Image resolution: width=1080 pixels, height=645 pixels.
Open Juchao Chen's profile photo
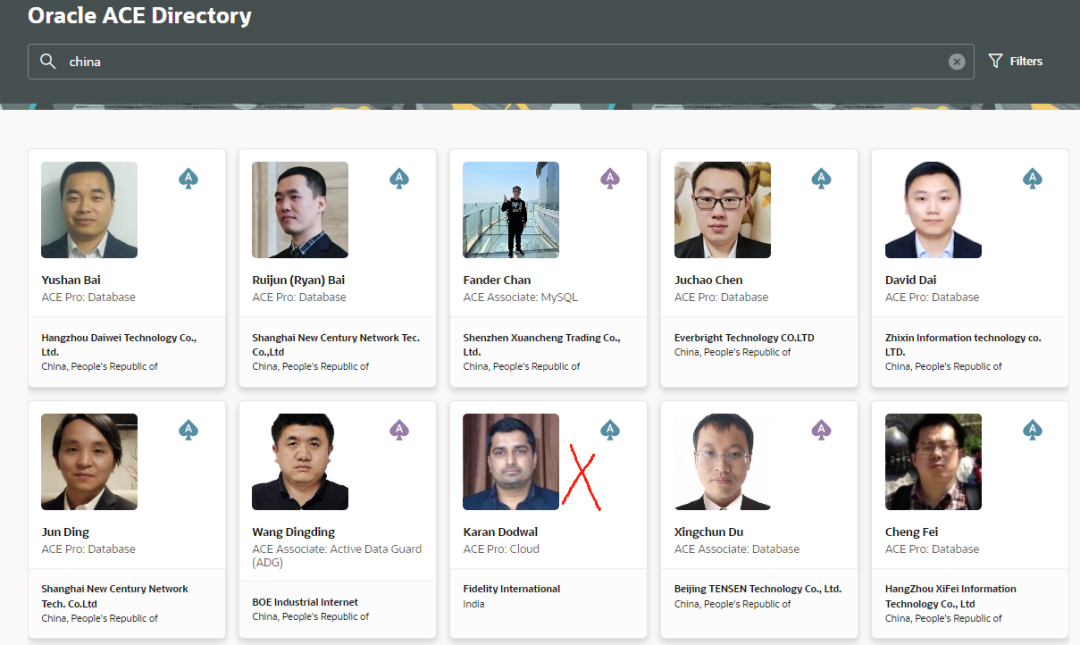[722, 210]
